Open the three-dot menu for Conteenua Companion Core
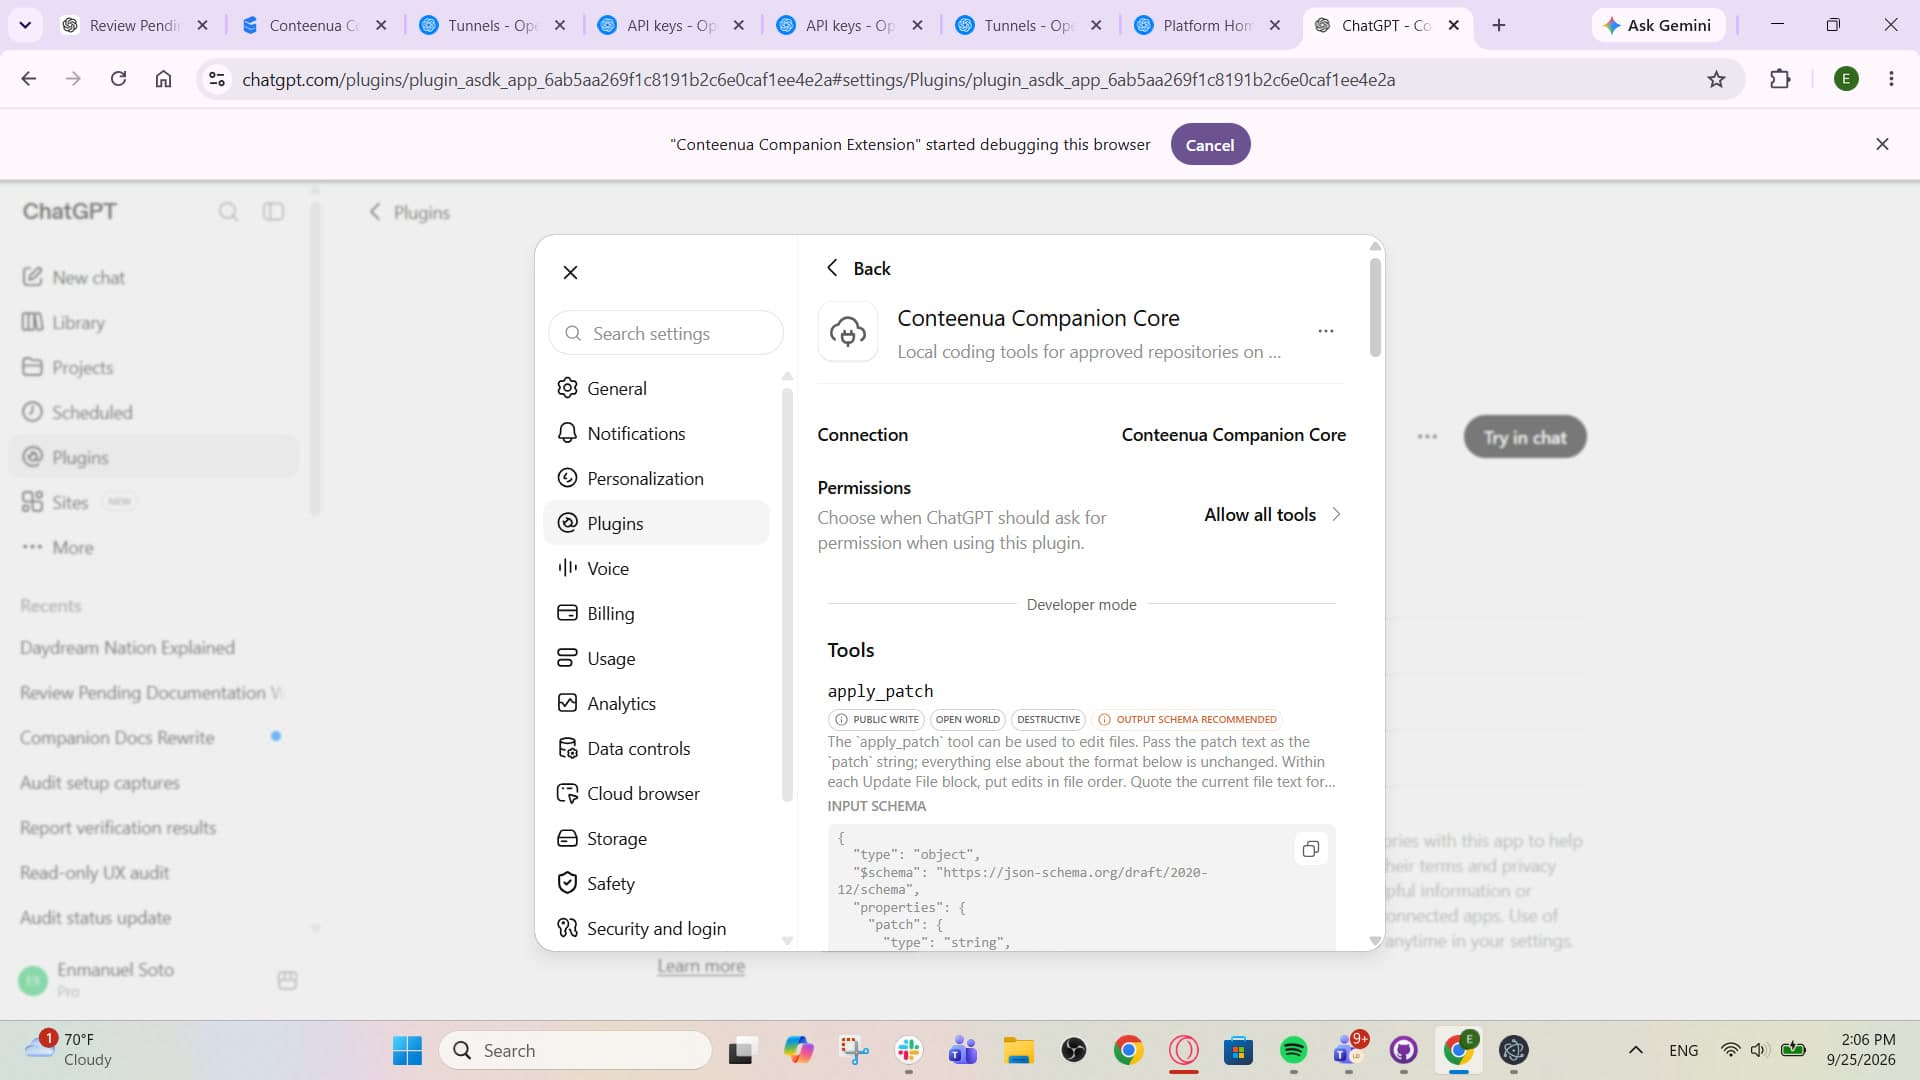 coord(1326,331)
